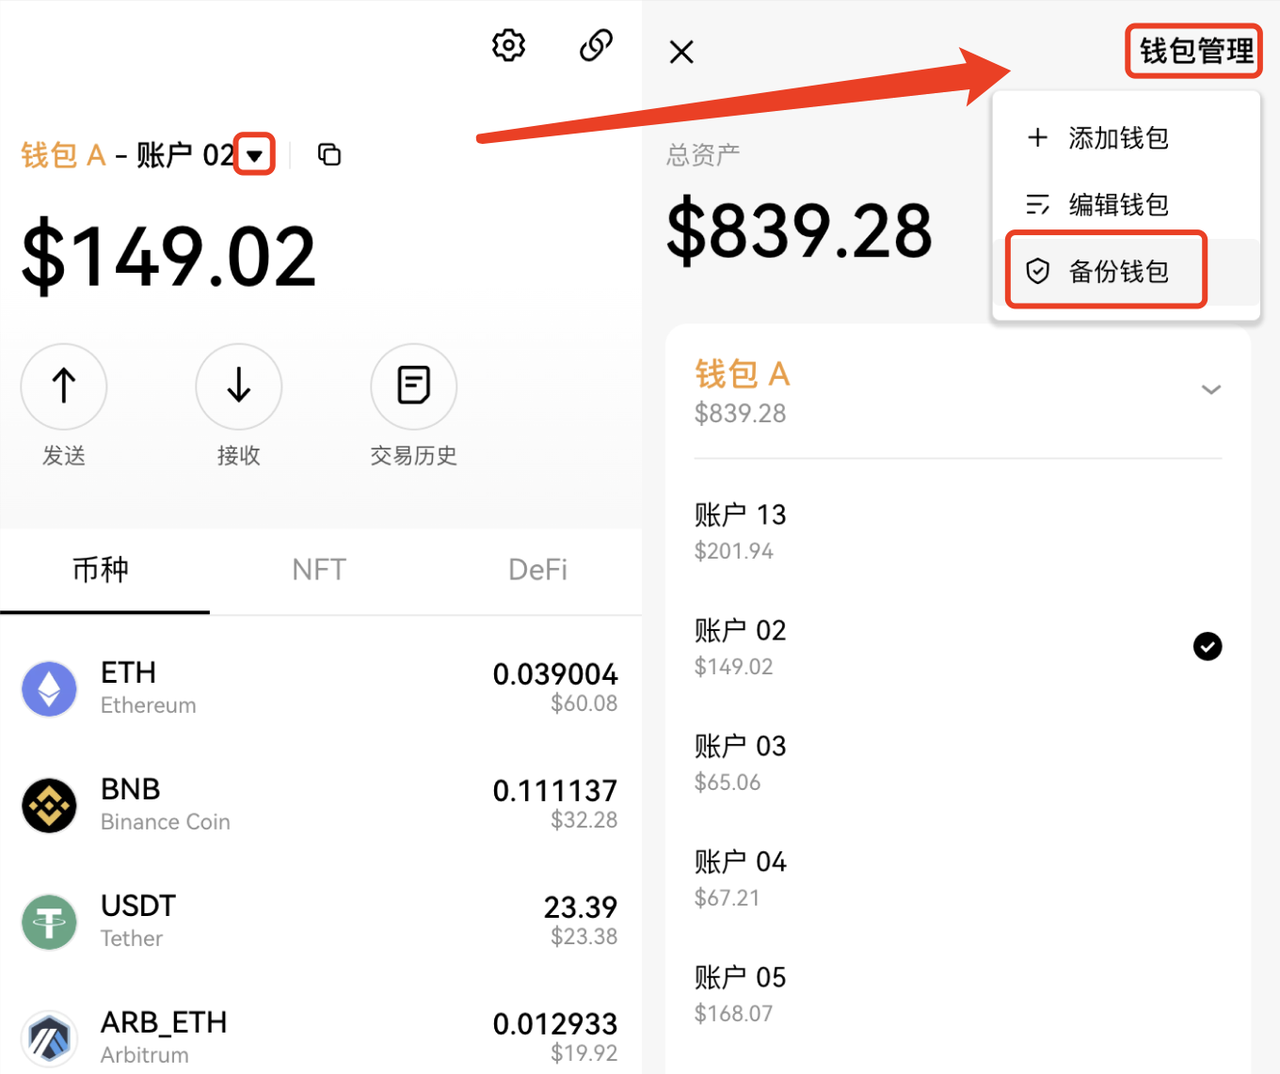Screen dimensions: 1280x1074
Task: Open 钱包管理 wallet management
Action: [x=1193, y=50]
